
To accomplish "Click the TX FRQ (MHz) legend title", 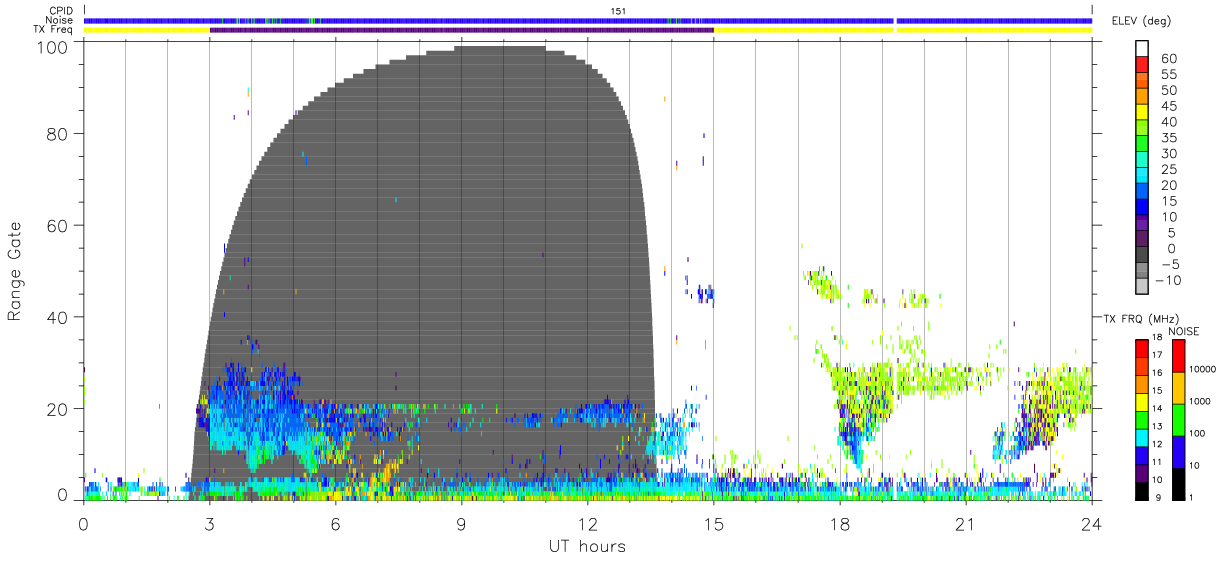I will tap(1142, 318).
